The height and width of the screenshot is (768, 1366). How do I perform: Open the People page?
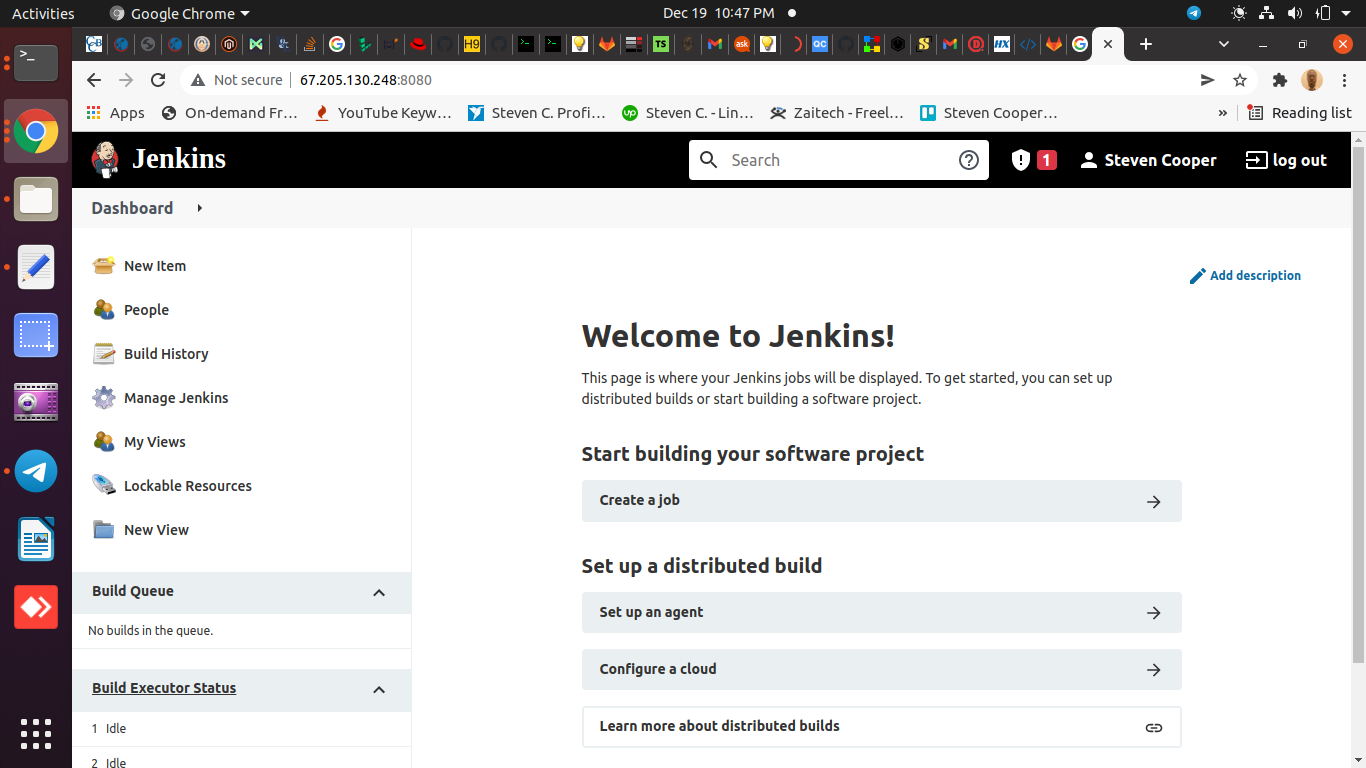pyautogui.click(x=146, y=310)
